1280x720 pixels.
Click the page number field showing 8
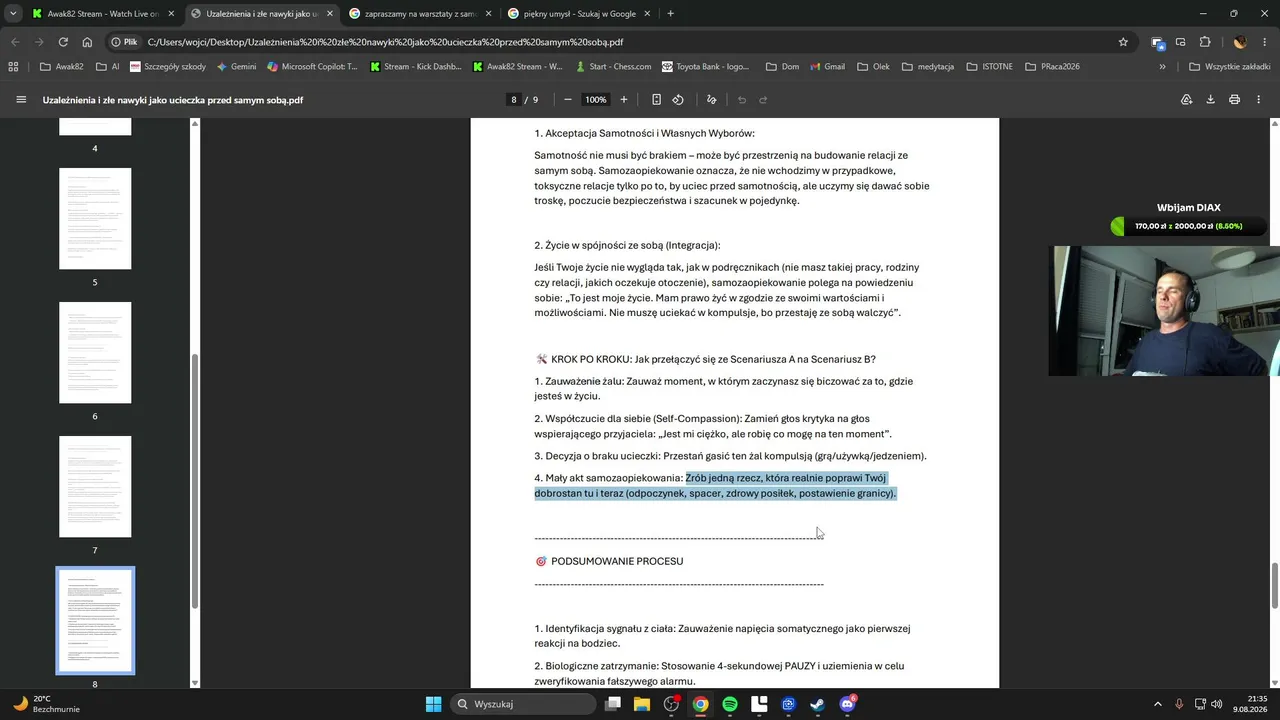pyautogui.click(x=514, y=100)
